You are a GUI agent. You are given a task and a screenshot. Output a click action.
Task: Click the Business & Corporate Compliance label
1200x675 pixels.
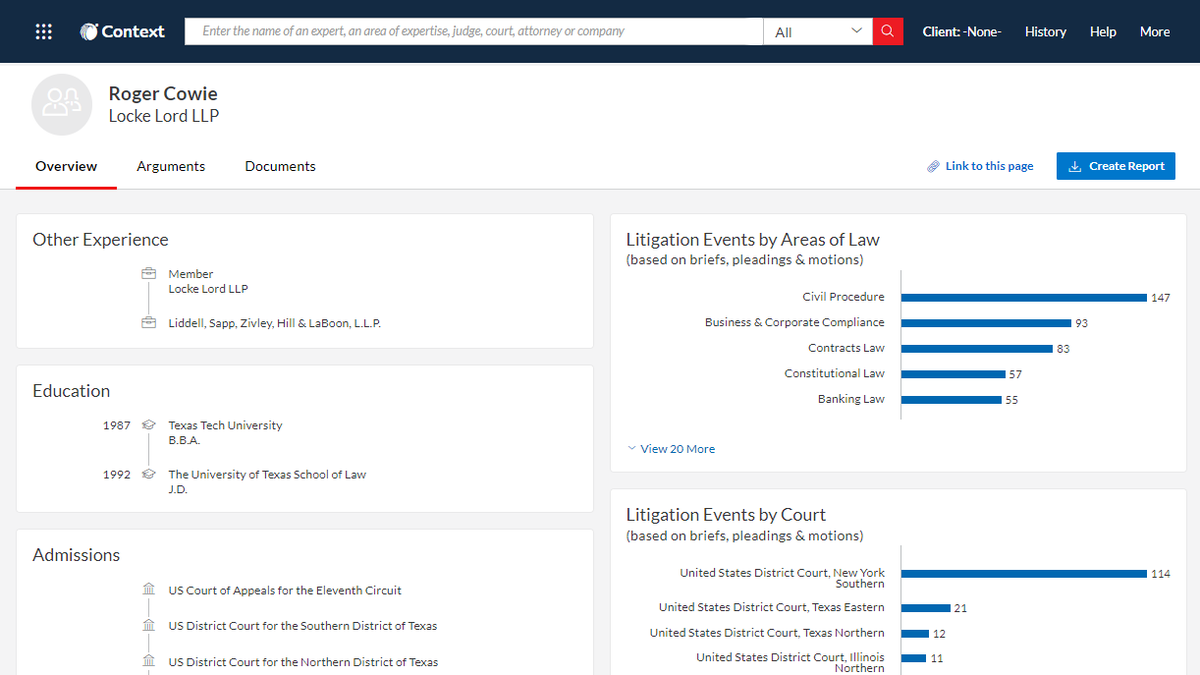(x=795, y=322)
